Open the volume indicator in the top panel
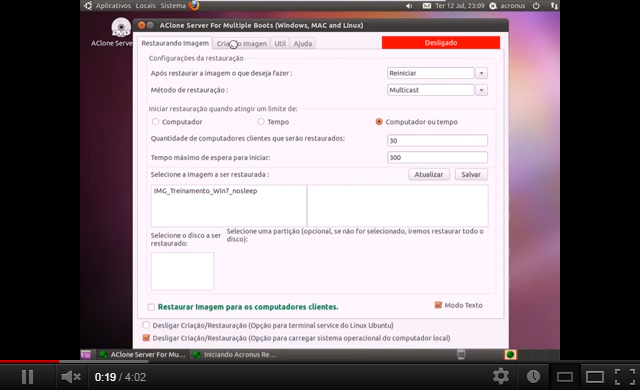The width and height of the screenshot is (640, 390). point(409,6)
